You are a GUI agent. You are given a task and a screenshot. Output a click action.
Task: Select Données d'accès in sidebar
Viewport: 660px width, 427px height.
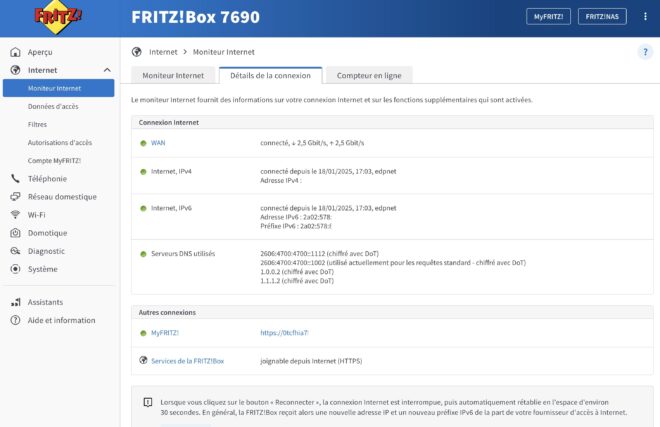pos(54,106)
